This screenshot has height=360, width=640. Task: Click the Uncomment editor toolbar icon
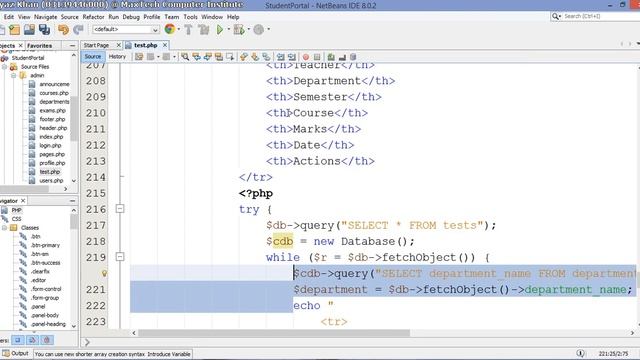pos(342,57)
